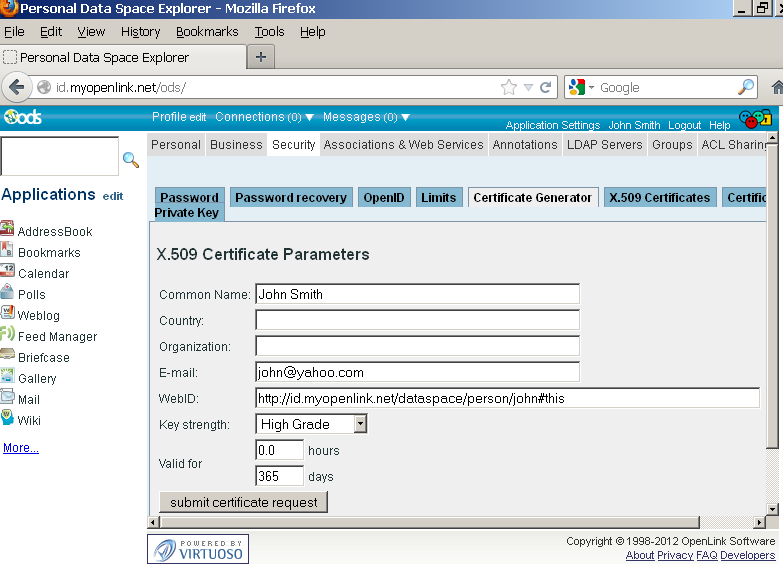Reload the page with refresh icon
This screenshot has height=579, width=783.
point(546,87)
